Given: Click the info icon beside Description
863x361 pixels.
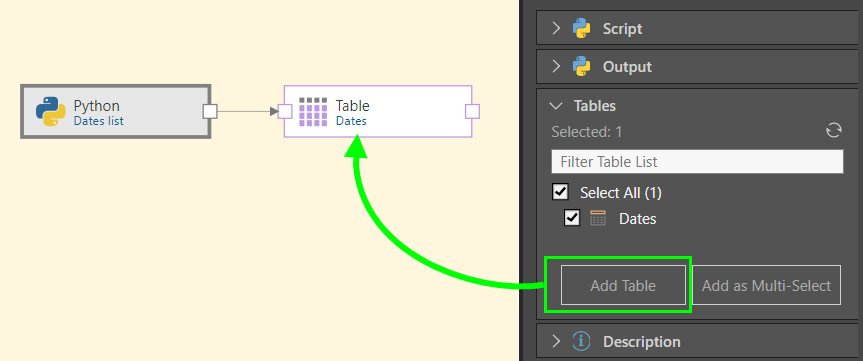Looking at the screenshot, I should 581,342.
